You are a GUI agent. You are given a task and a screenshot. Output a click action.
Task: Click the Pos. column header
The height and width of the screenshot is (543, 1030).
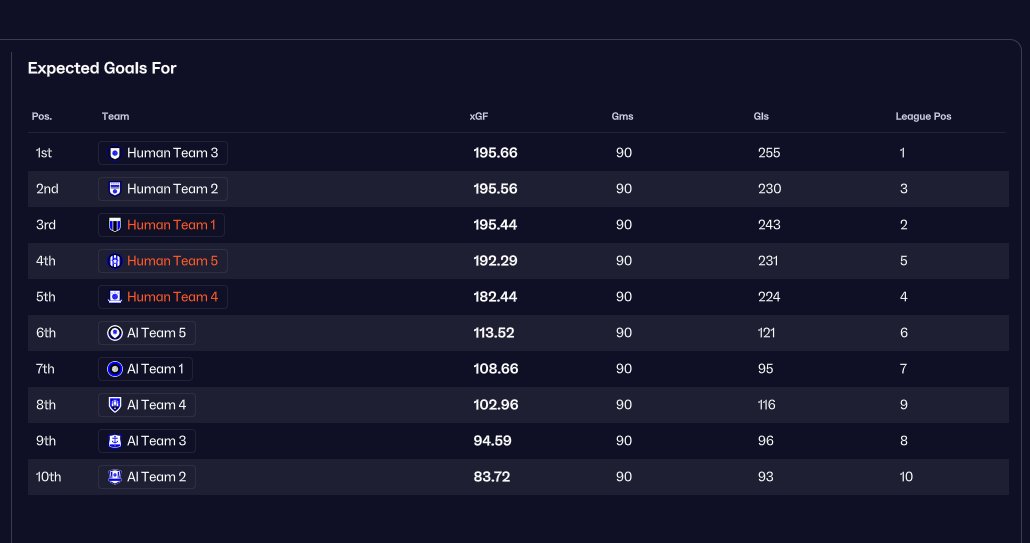tap(42, 117)
